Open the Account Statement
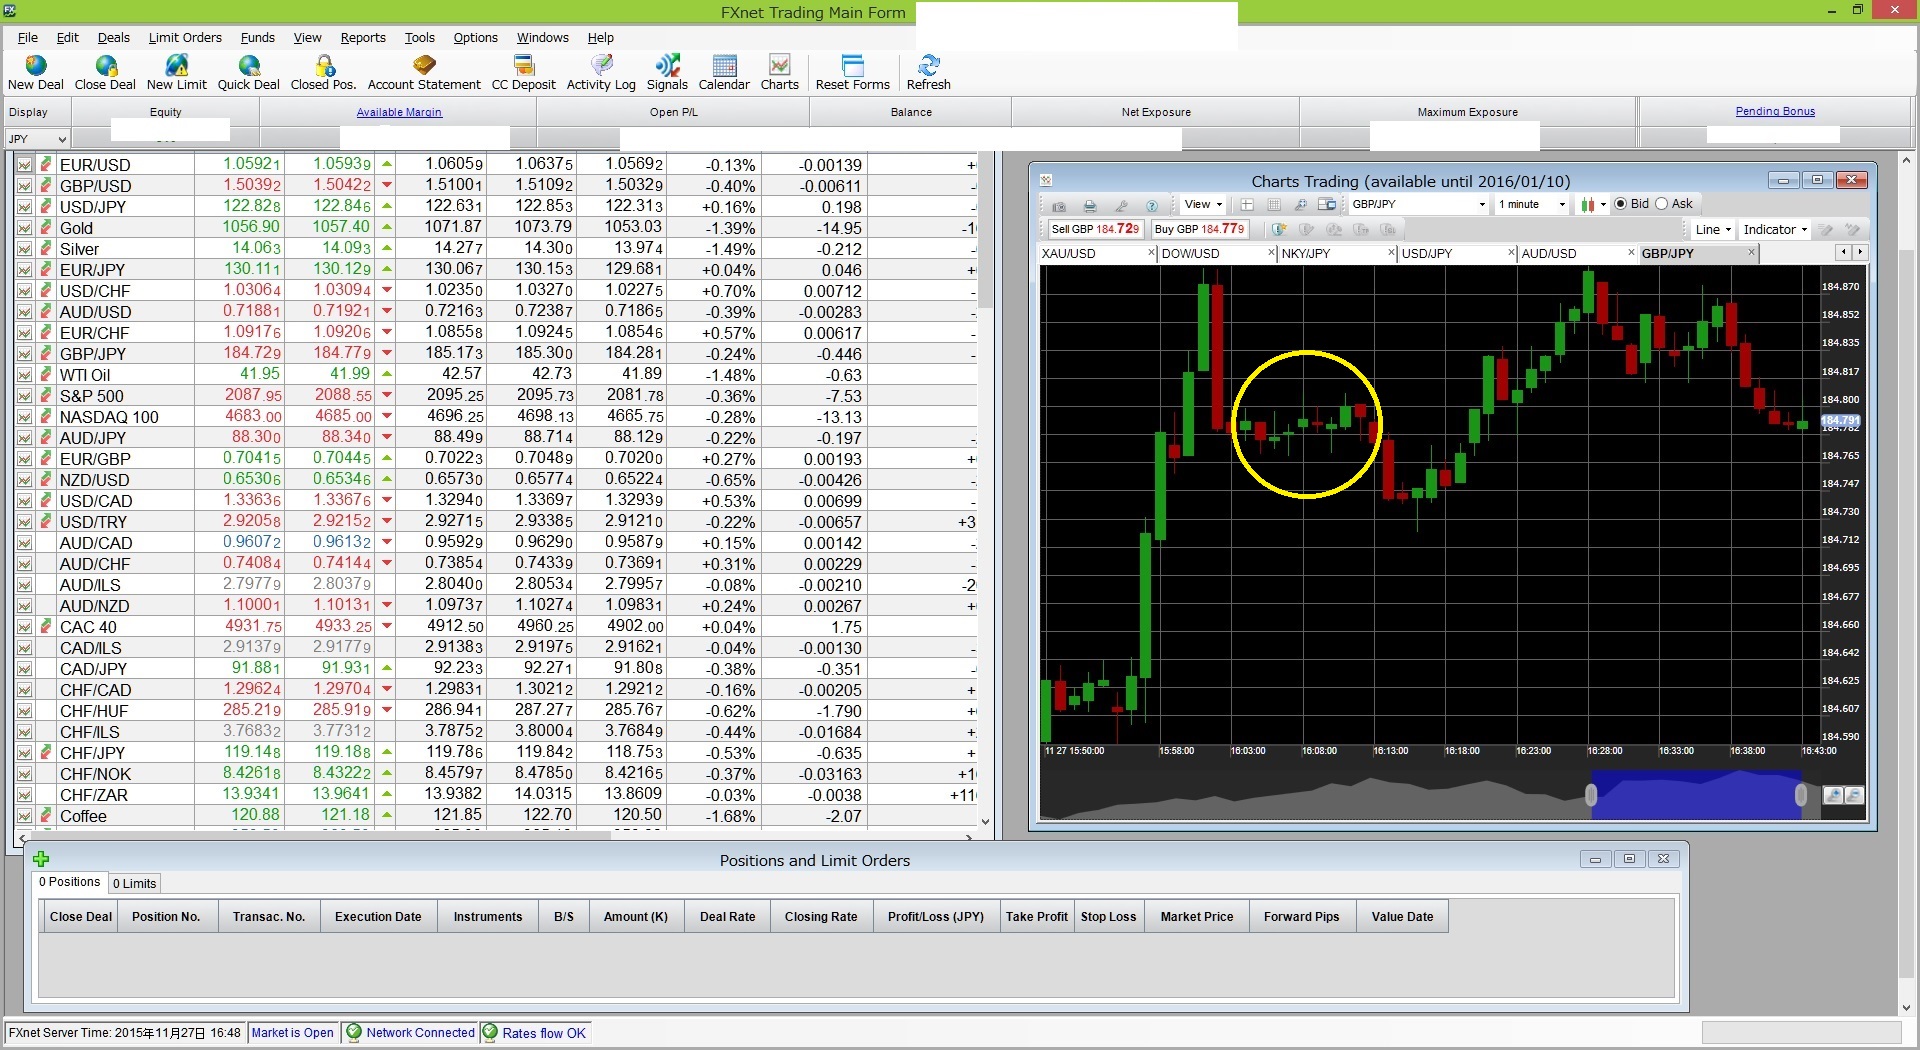1920x1050 pixels. click(424, 73)
